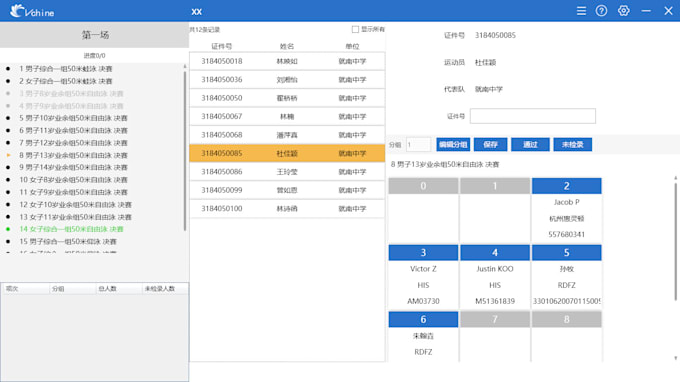Viewport: 680px width, 382px height.
Task: Focus the 证件号 input field
Action: point(533,116)
